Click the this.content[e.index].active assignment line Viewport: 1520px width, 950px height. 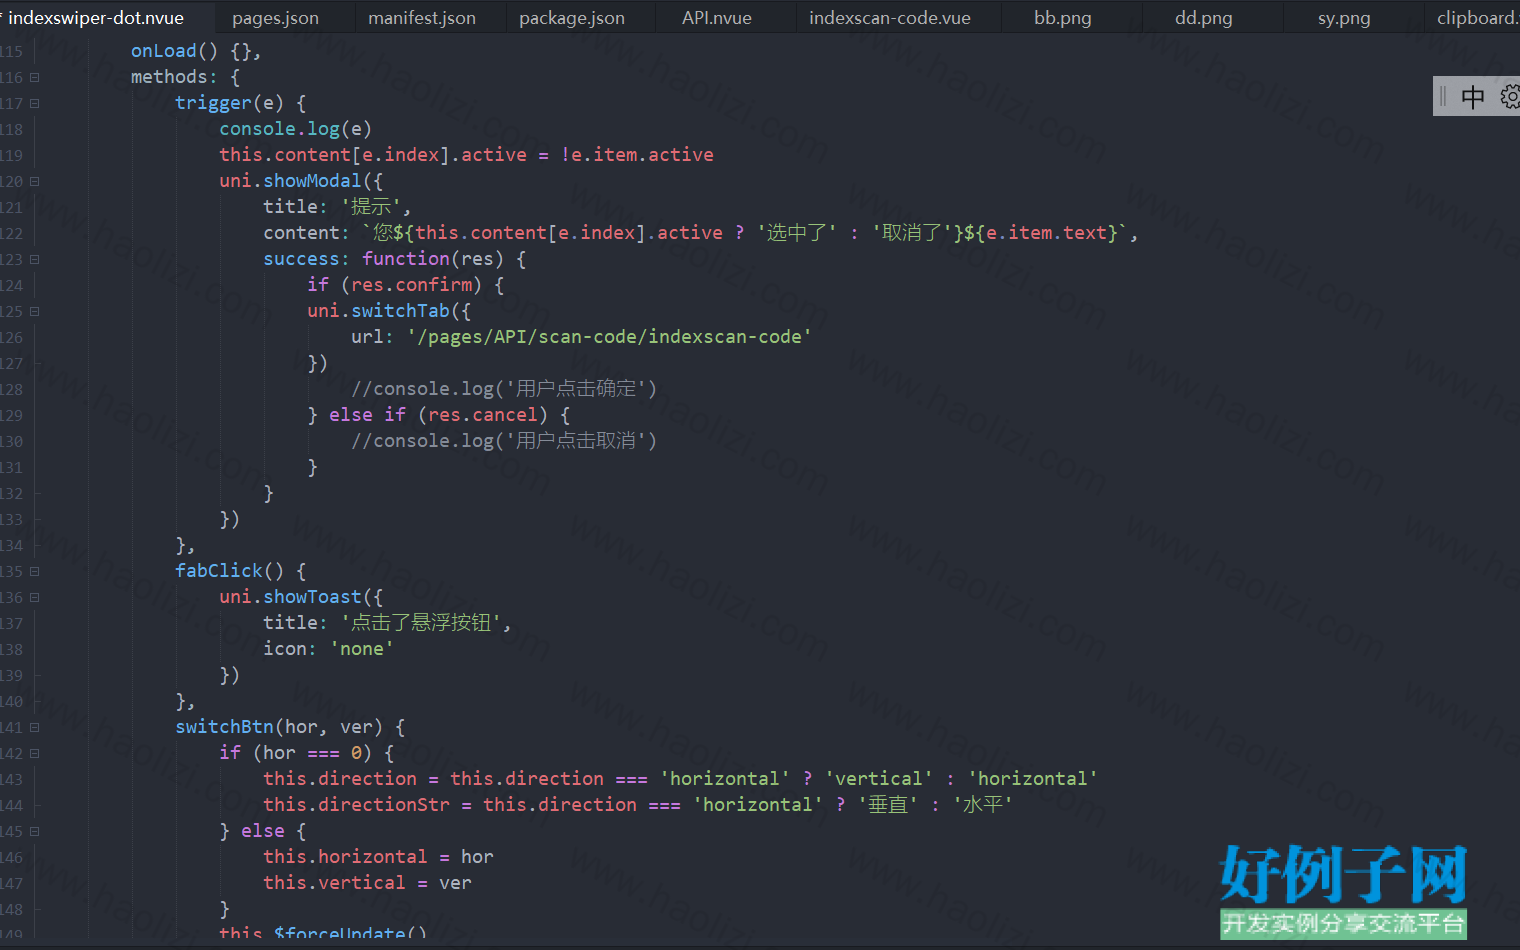[466, 155]
